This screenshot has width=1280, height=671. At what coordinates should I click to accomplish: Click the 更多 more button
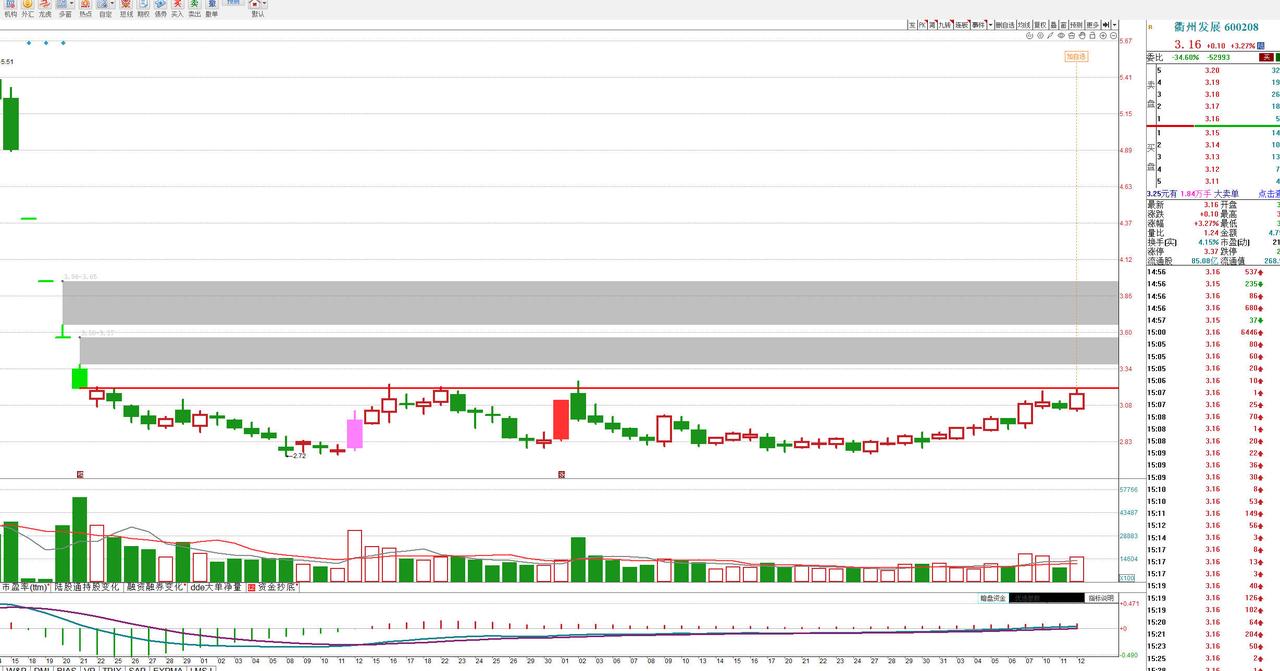1093,25
